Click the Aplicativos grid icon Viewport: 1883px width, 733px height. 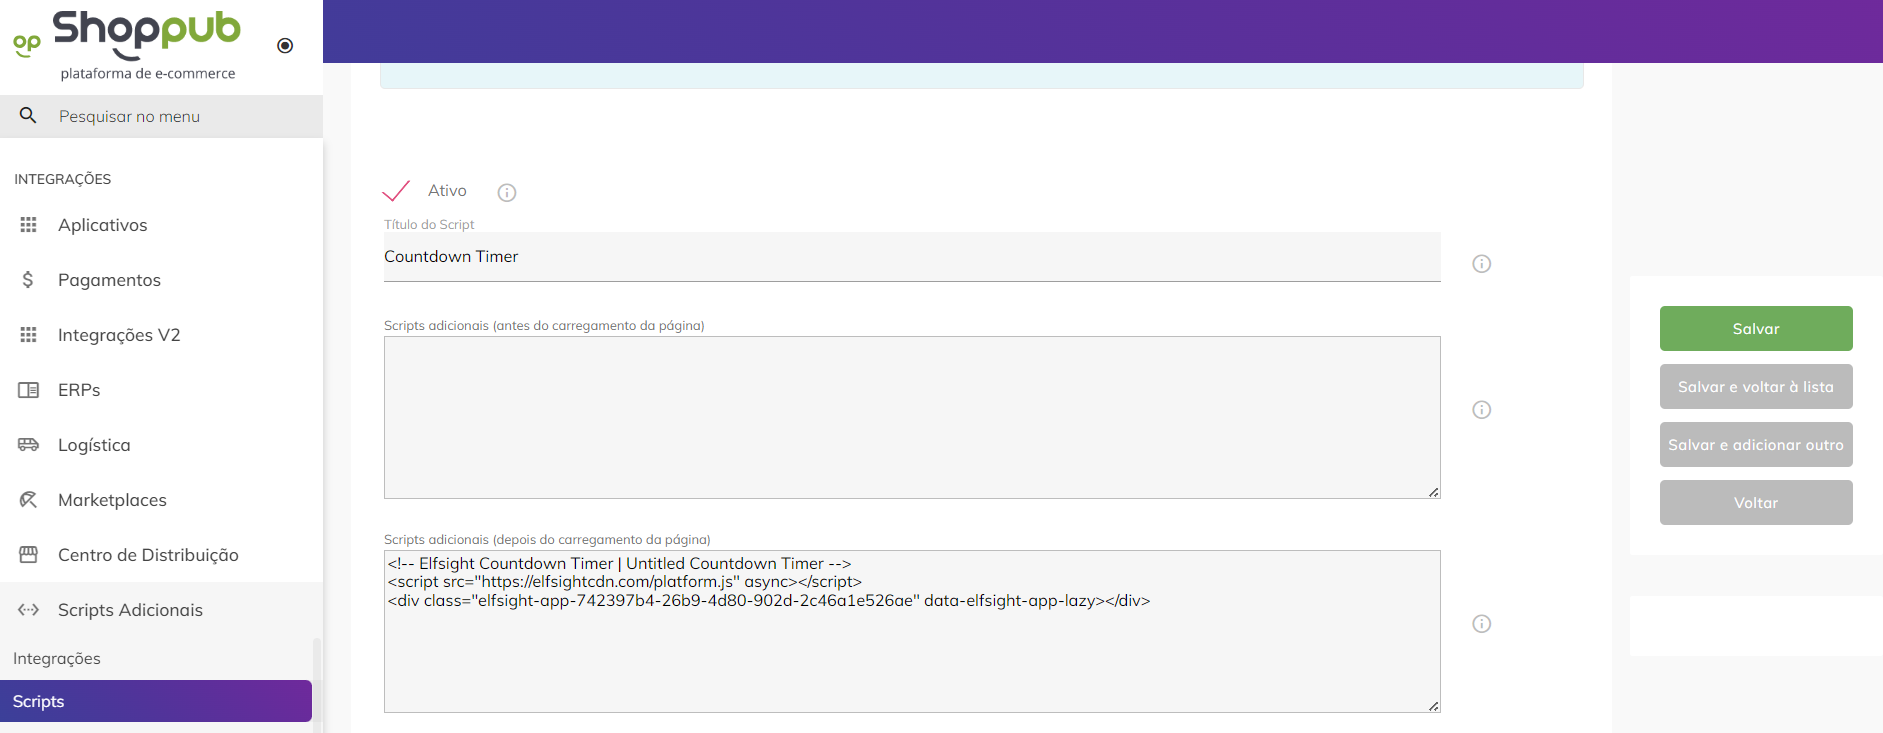28,225
